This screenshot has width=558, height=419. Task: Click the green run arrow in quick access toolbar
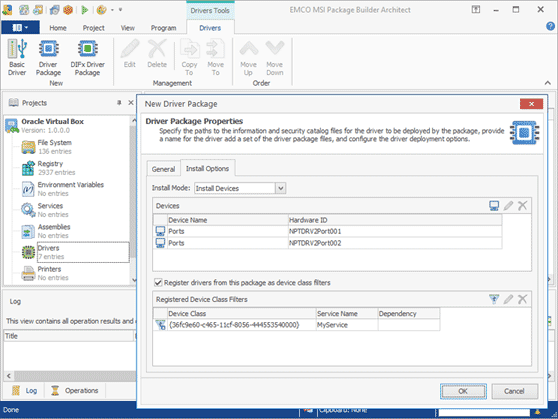pyautogui.click(x=85, y=10)
